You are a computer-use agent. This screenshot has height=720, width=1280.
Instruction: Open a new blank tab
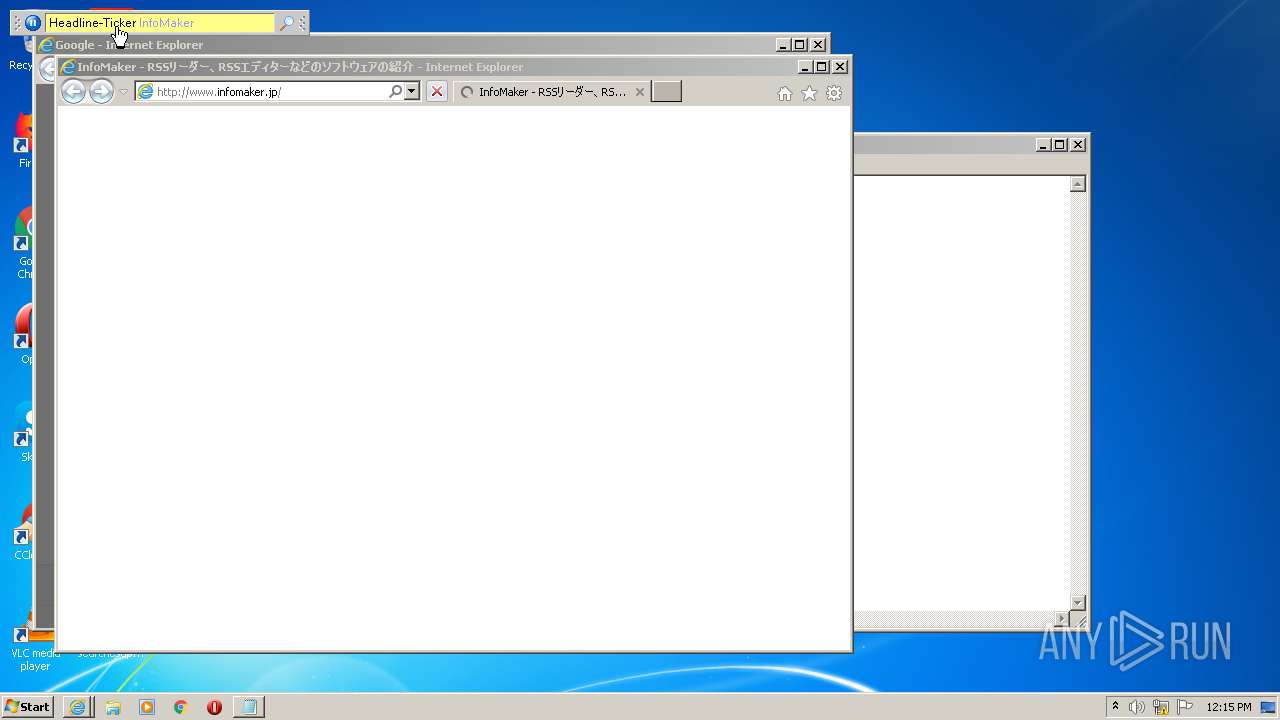point(666,92)
